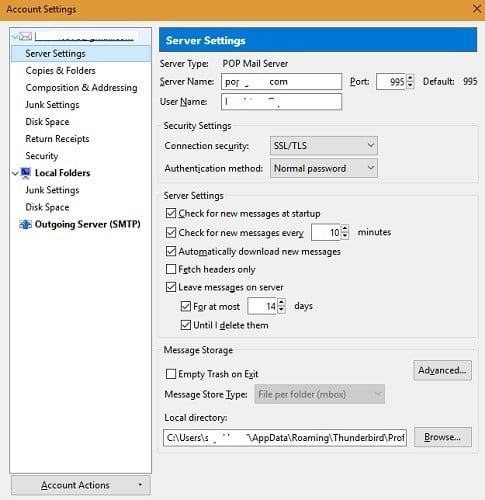Enable Empty Trash on Exit

click(x=171, y=374)
